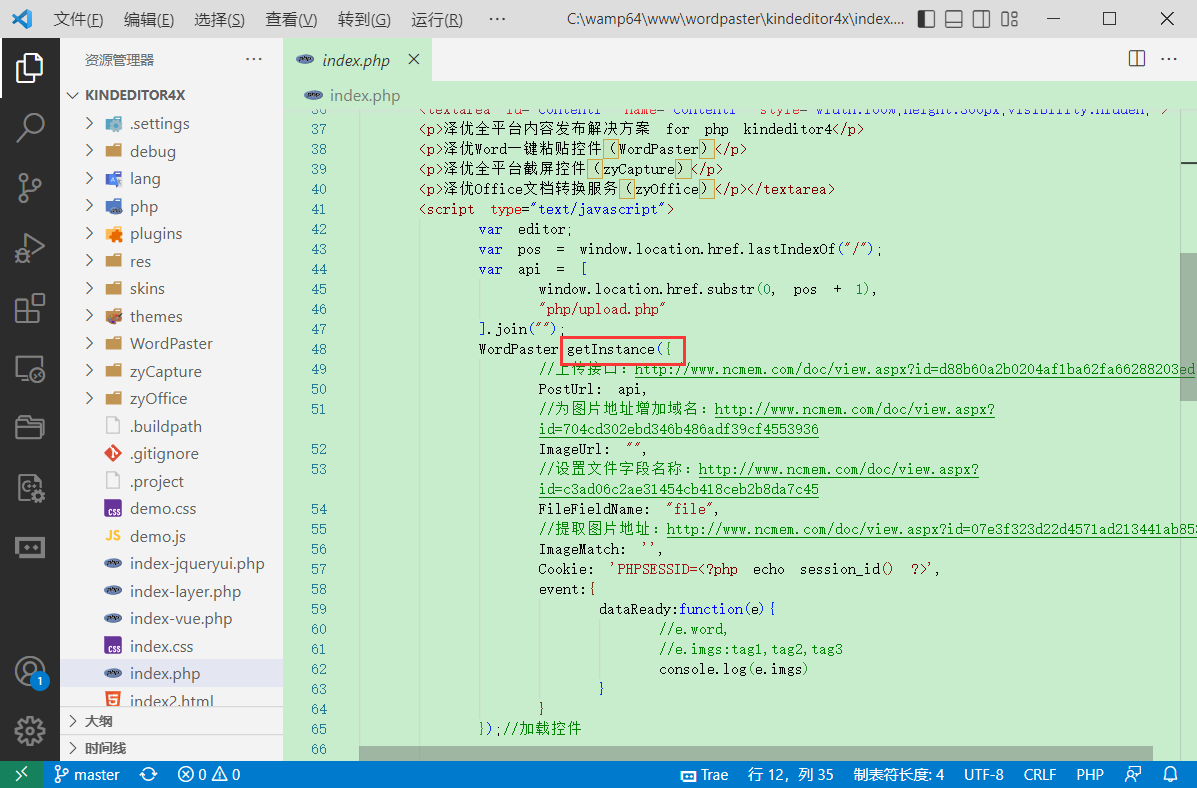Click the master branch button

86,774
